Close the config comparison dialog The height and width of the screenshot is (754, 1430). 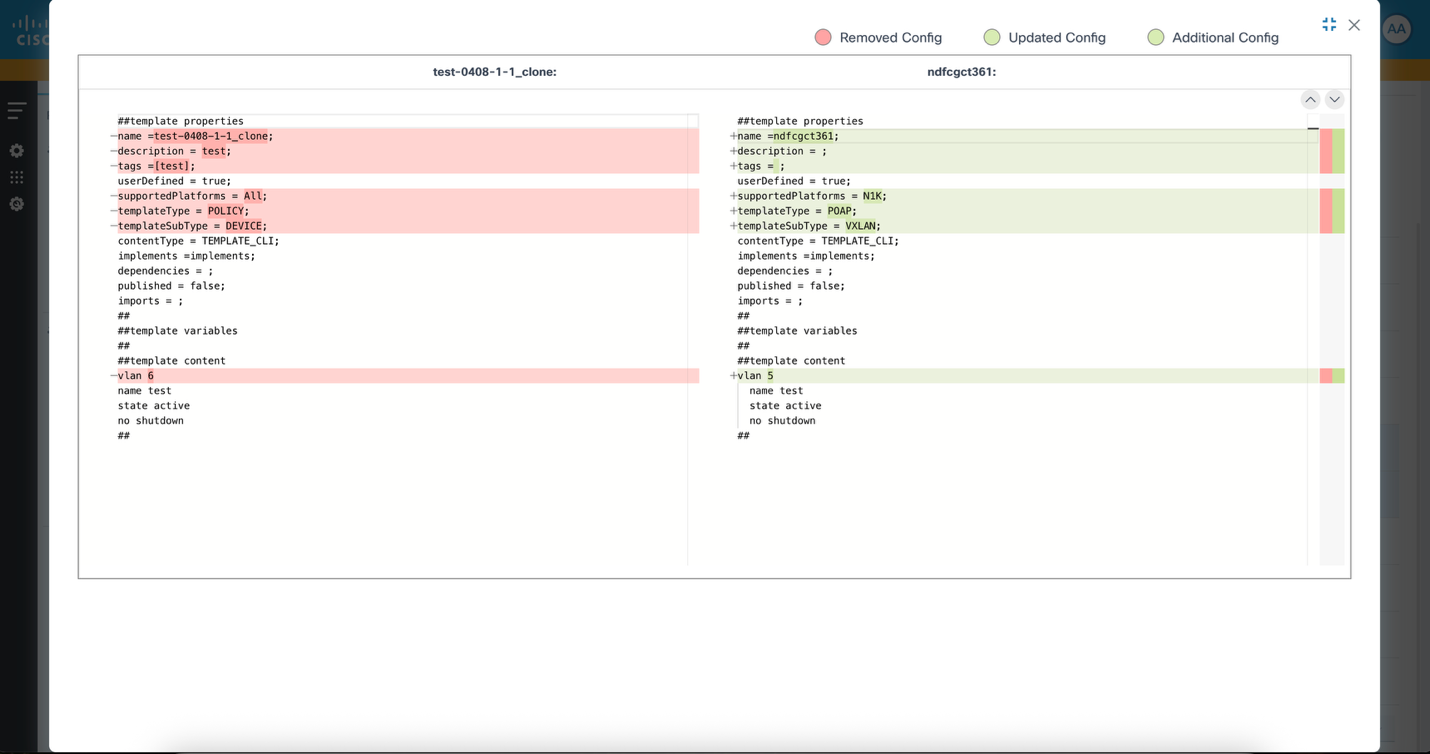[x=1354, y=25]
